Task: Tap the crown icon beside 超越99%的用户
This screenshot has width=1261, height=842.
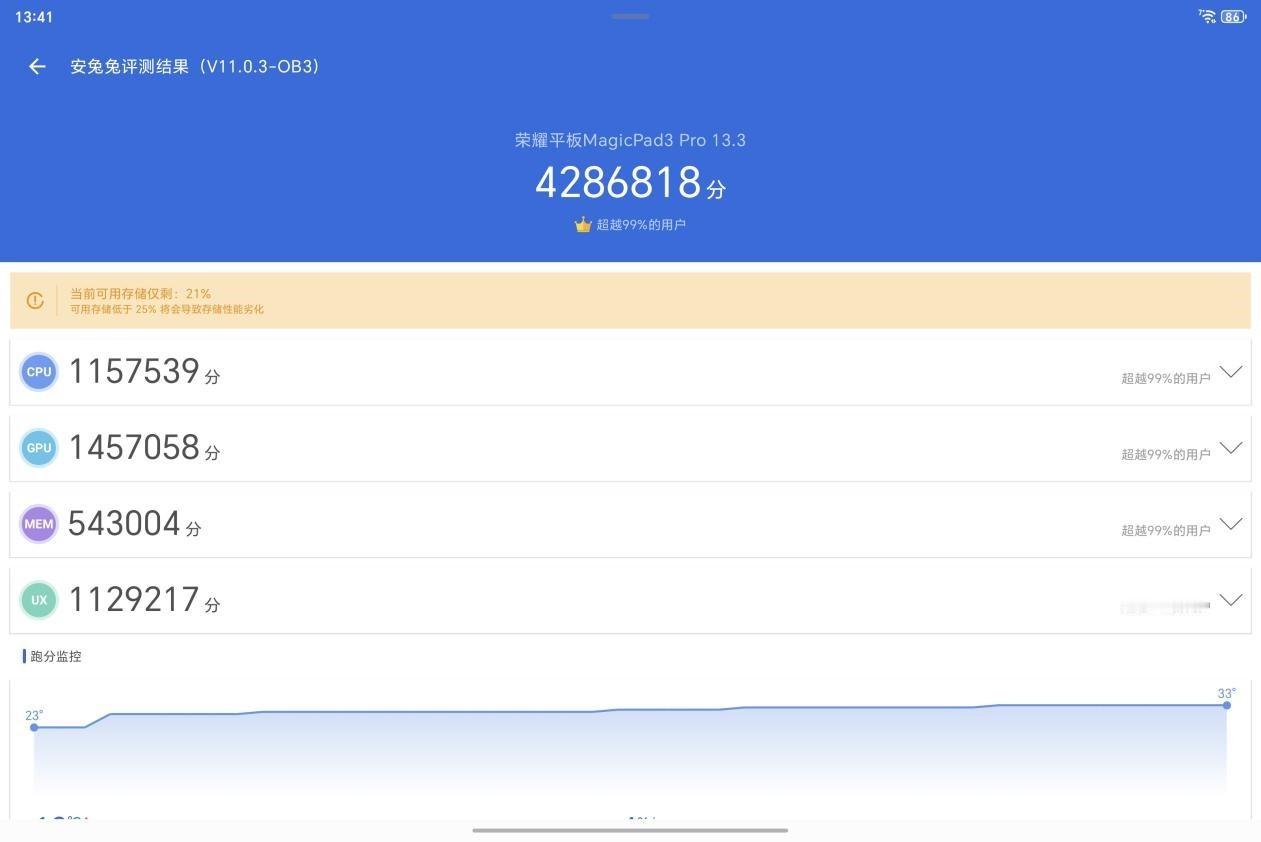Action: point(583,224)
